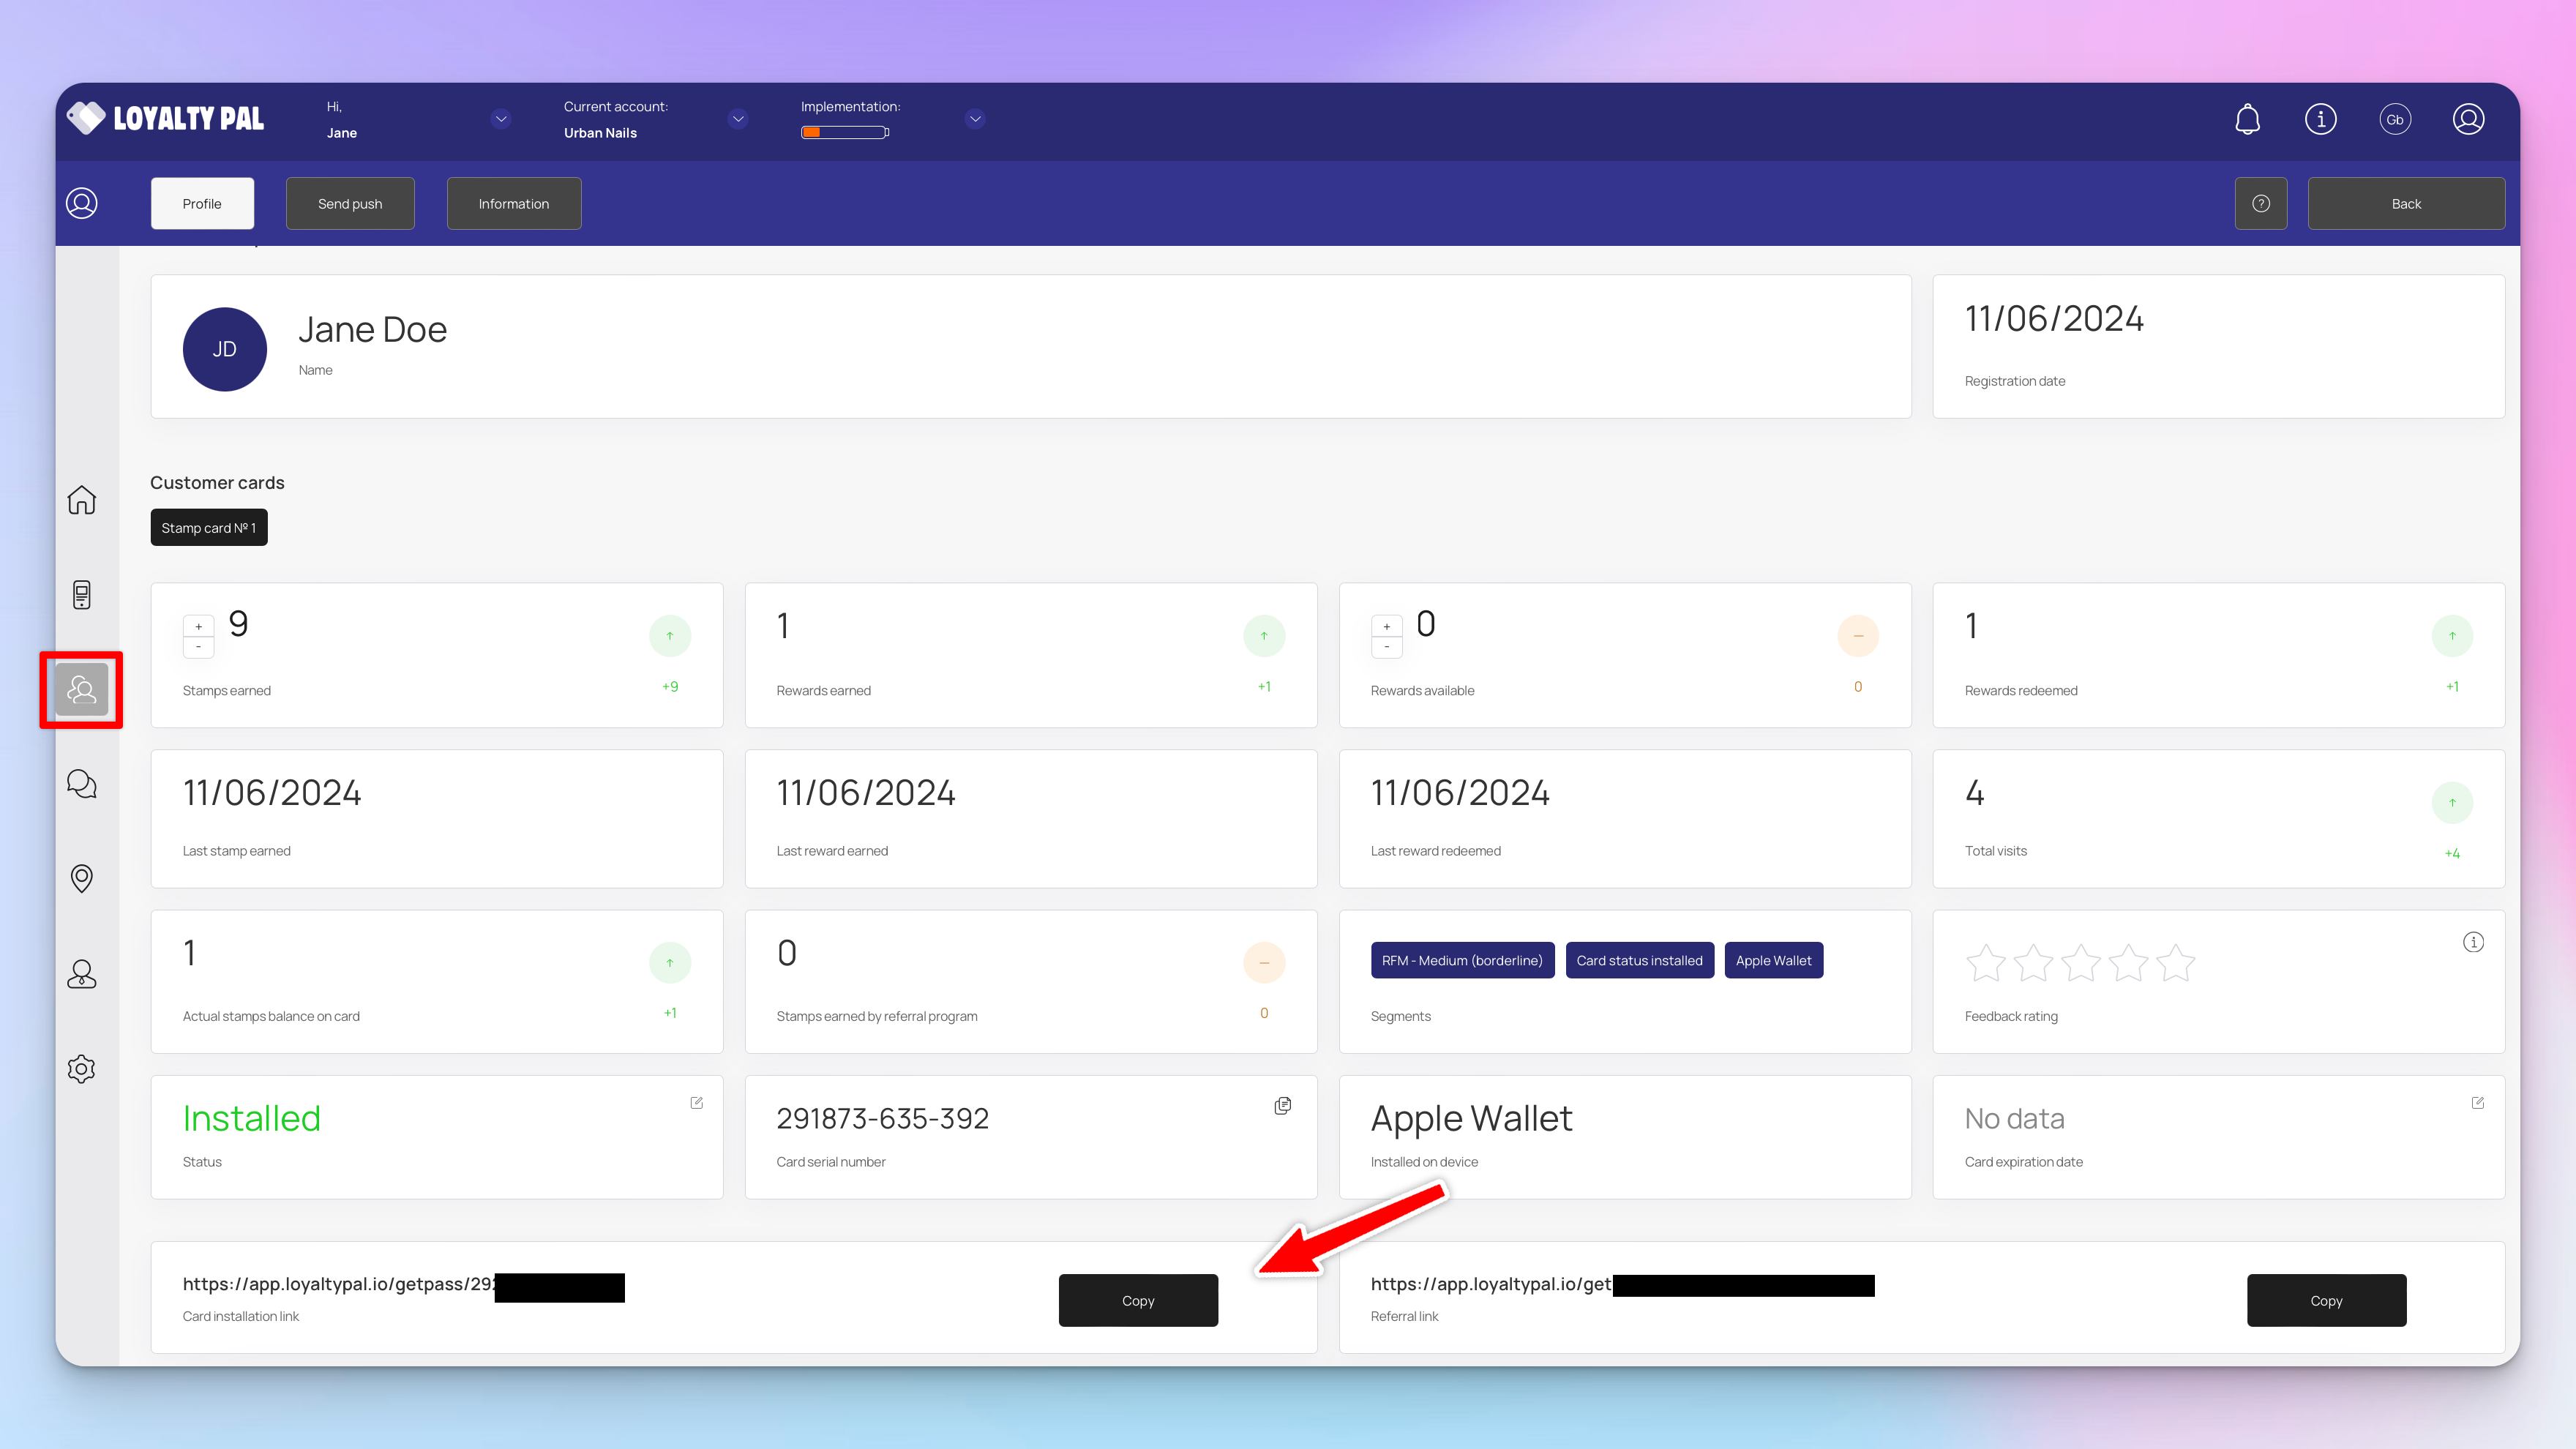2576x1449 pixels.
Task: Decrease Rewards available with minus stepper
Action: [x=1386, y=647]
